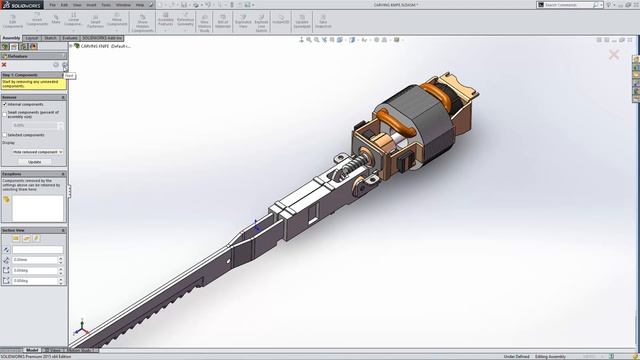Click Search Commands input box
640x360 pixels.
coord(568,5)
